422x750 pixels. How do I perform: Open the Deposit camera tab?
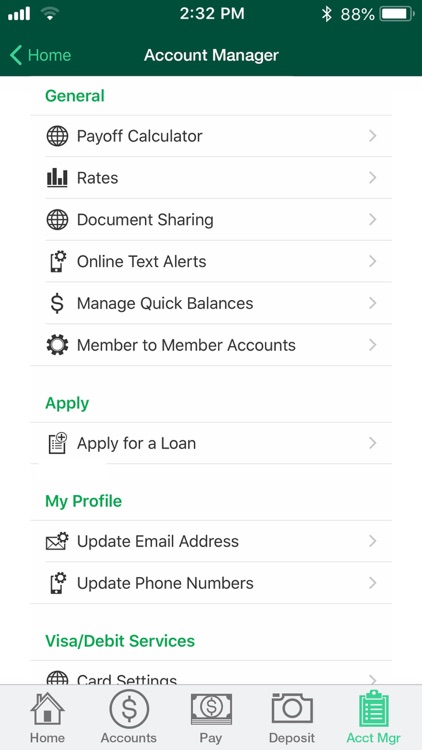click(x=292, y=718)
